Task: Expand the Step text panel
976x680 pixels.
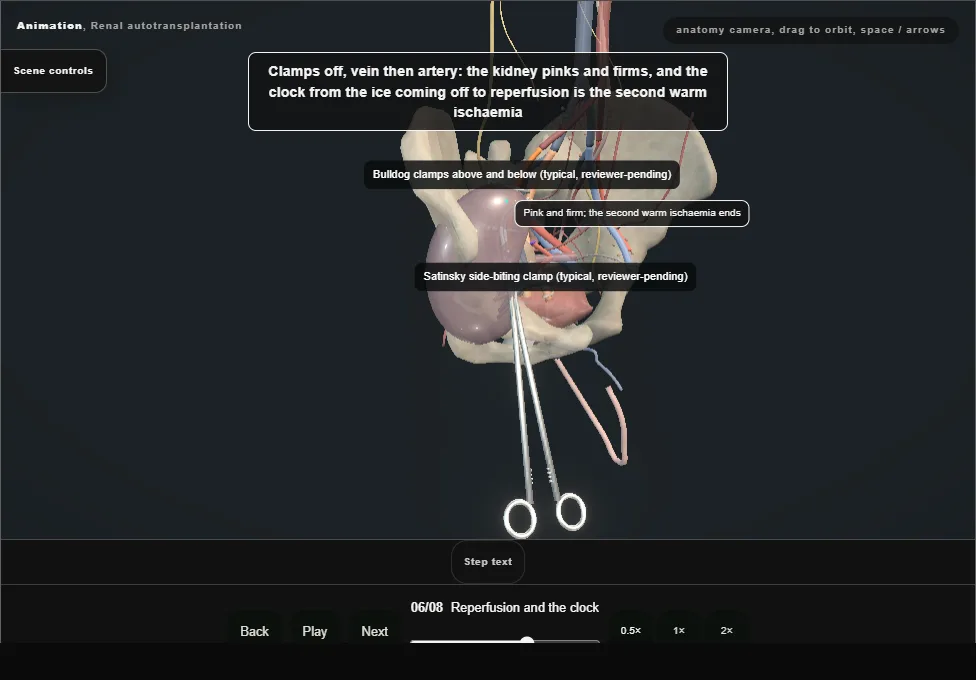Action: (488, 562)
